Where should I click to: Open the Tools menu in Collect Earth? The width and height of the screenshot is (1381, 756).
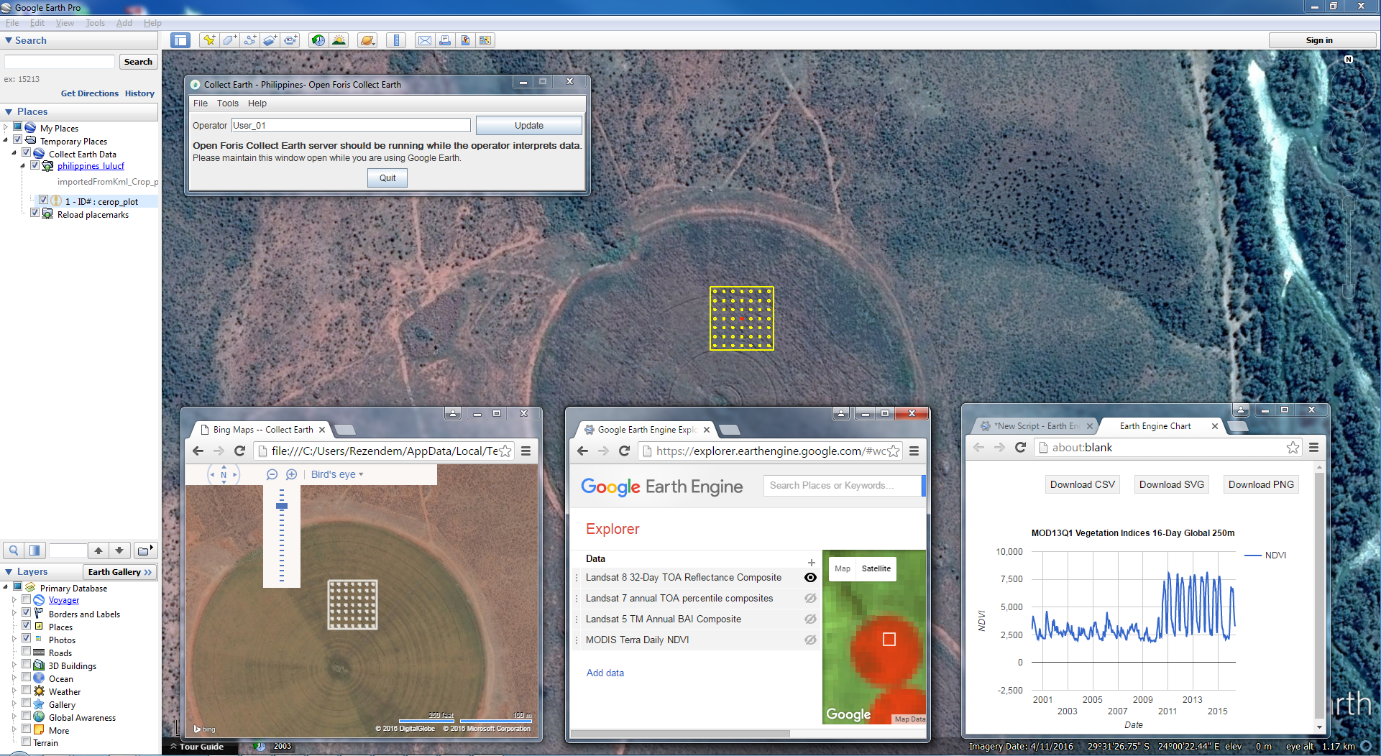[x=228, y=103]
